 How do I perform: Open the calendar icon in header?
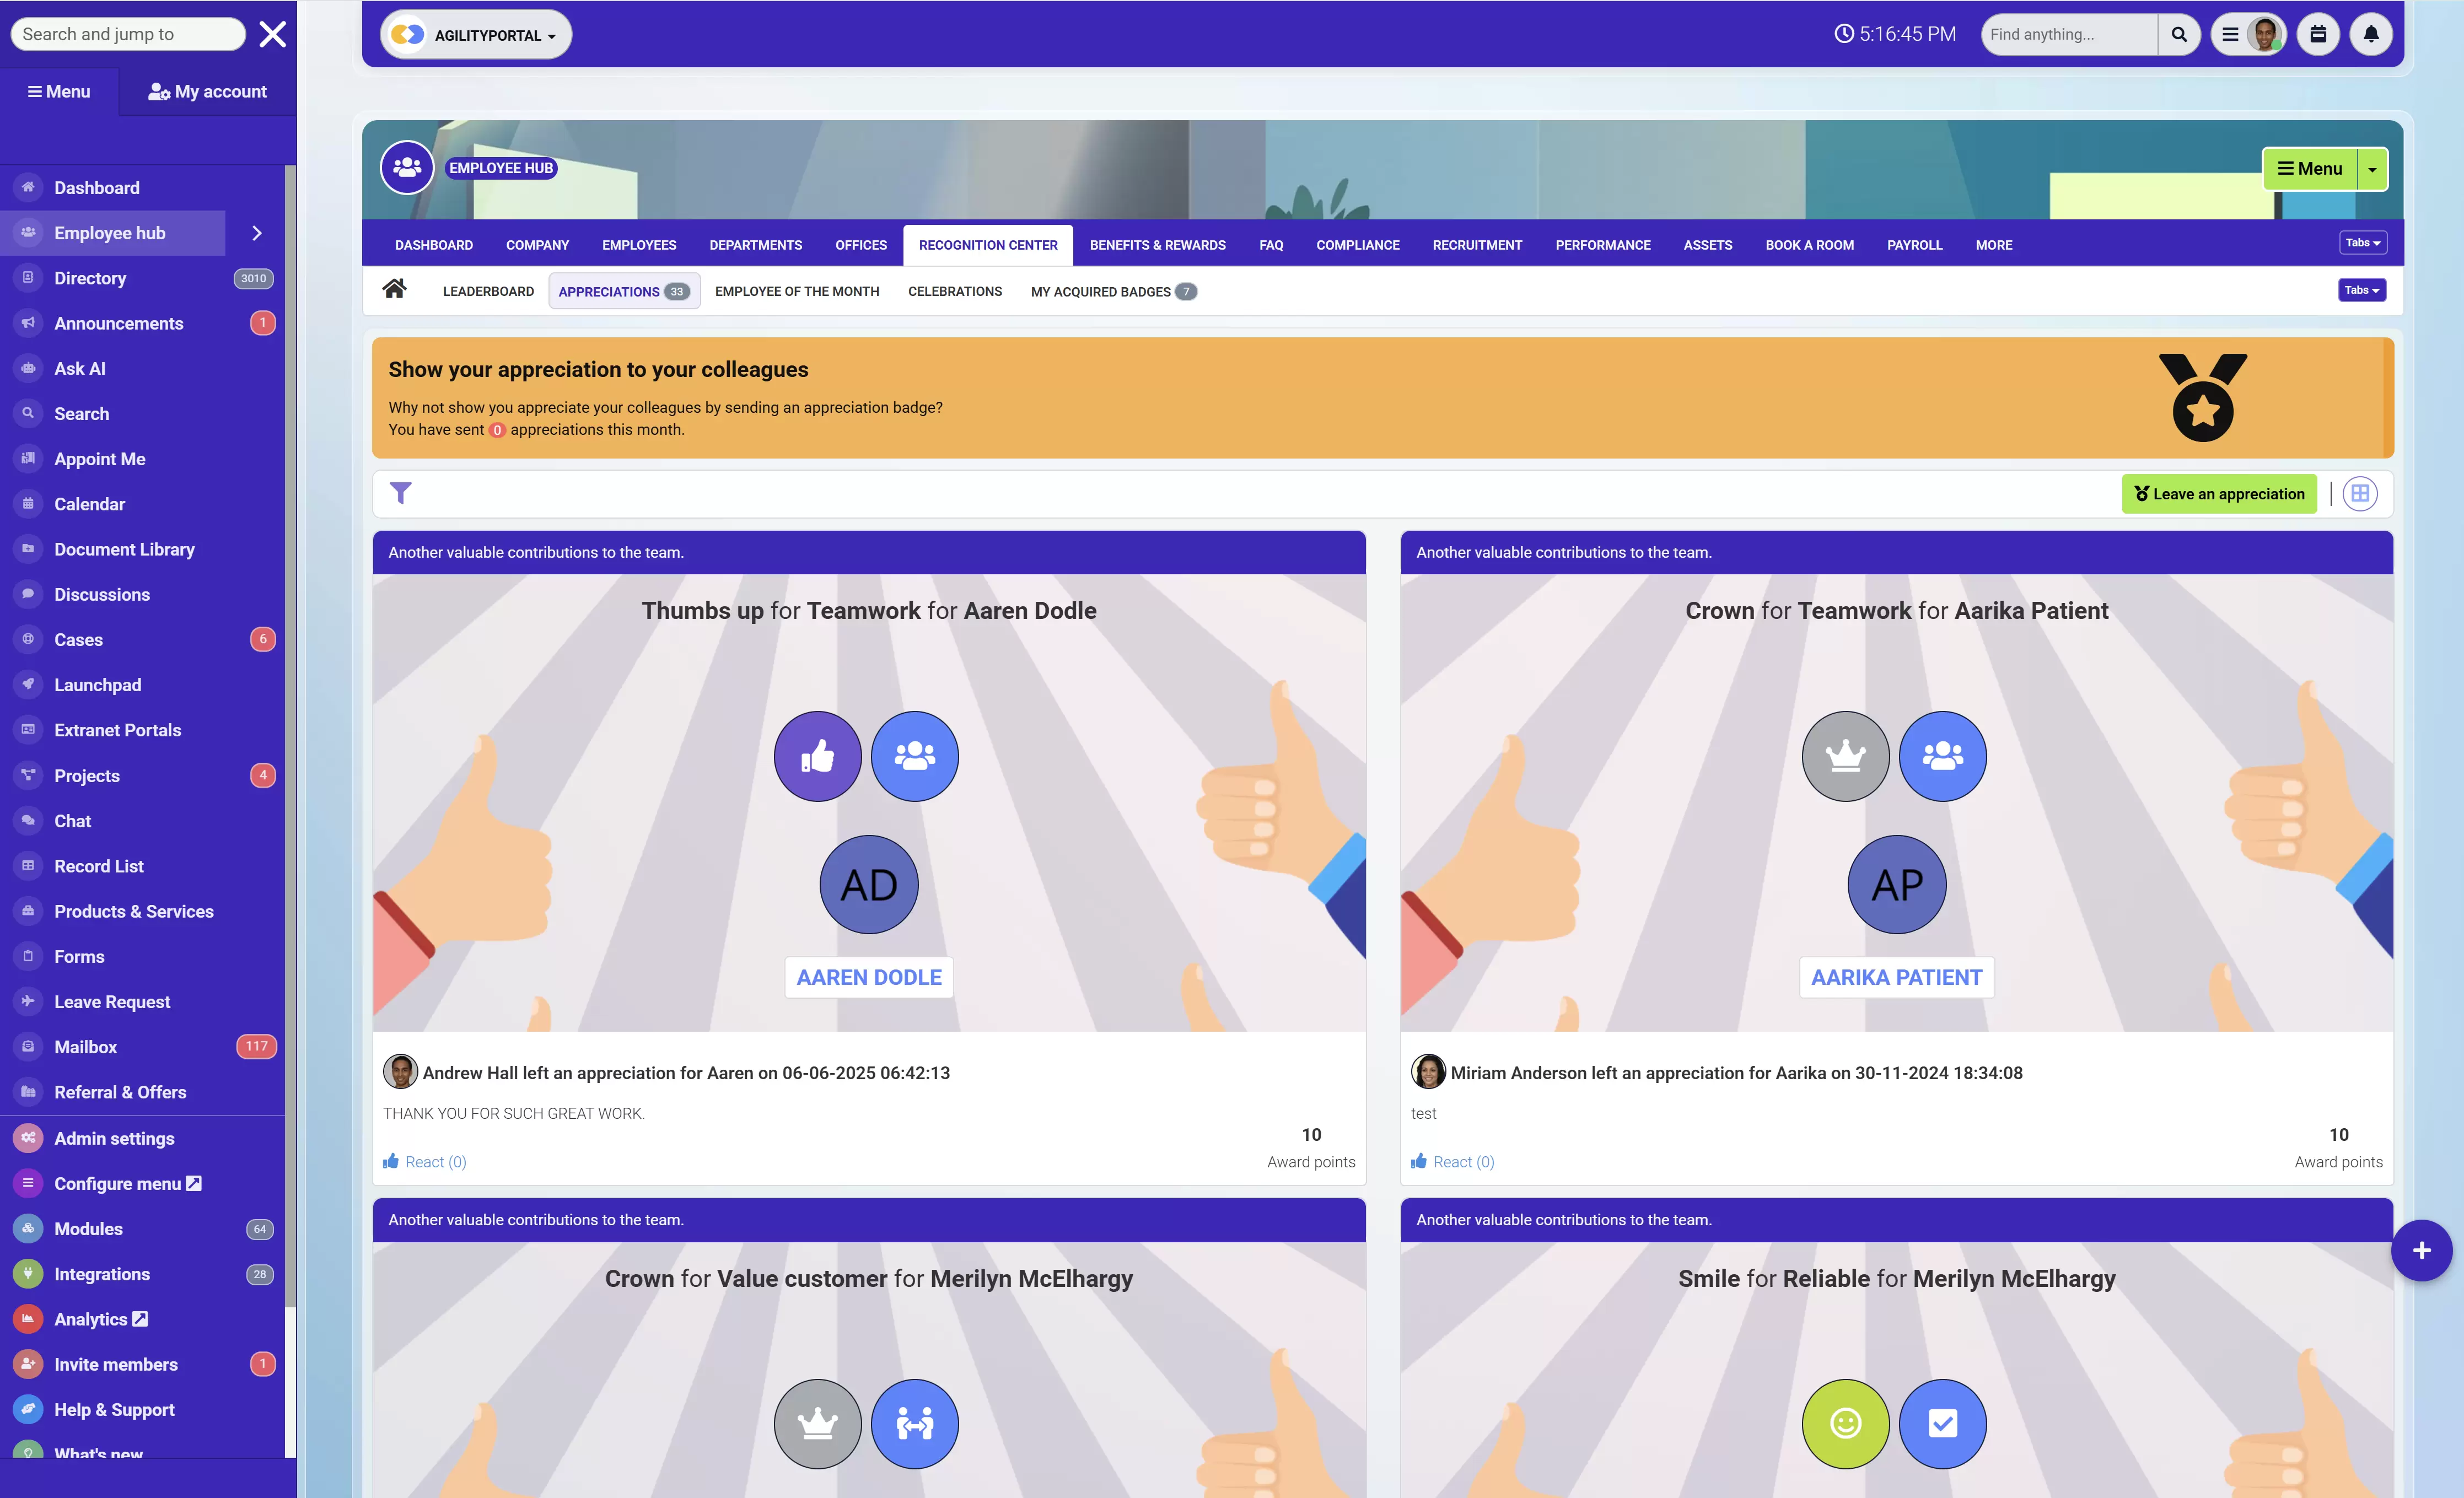(2317, 34)
